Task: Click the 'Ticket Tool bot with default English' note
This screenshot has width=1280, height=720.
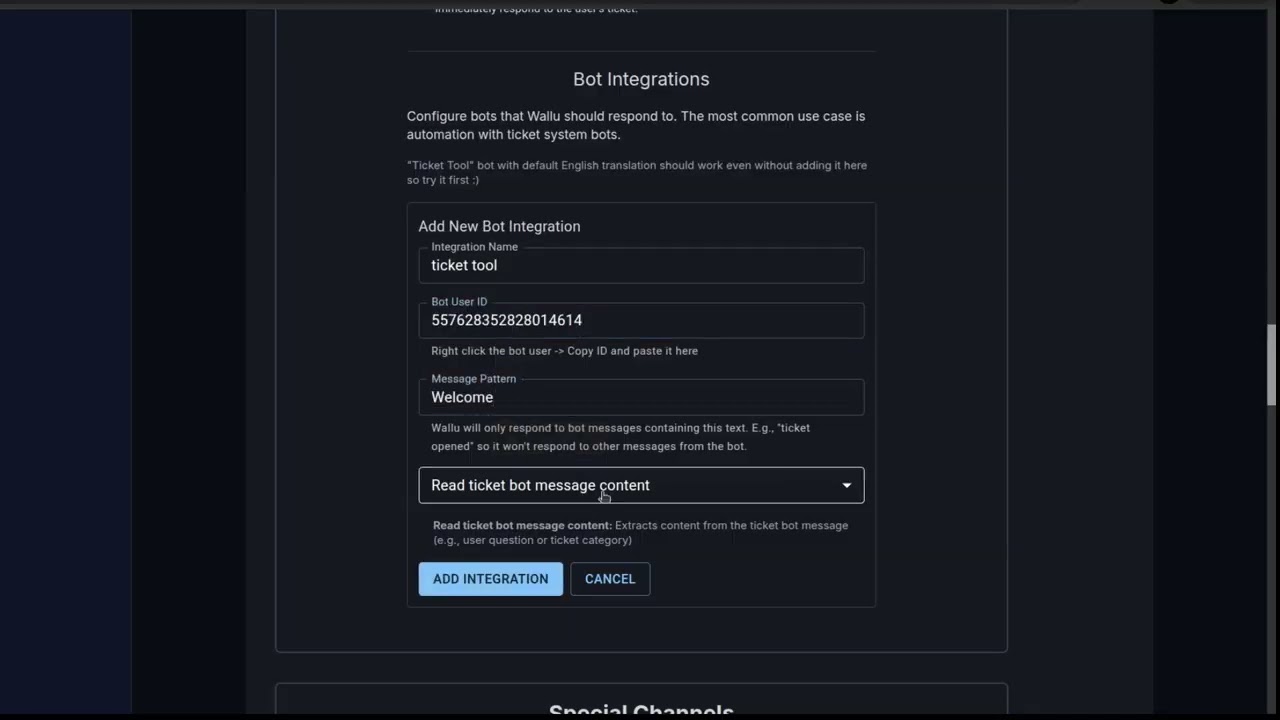Action: coord(637,172)
